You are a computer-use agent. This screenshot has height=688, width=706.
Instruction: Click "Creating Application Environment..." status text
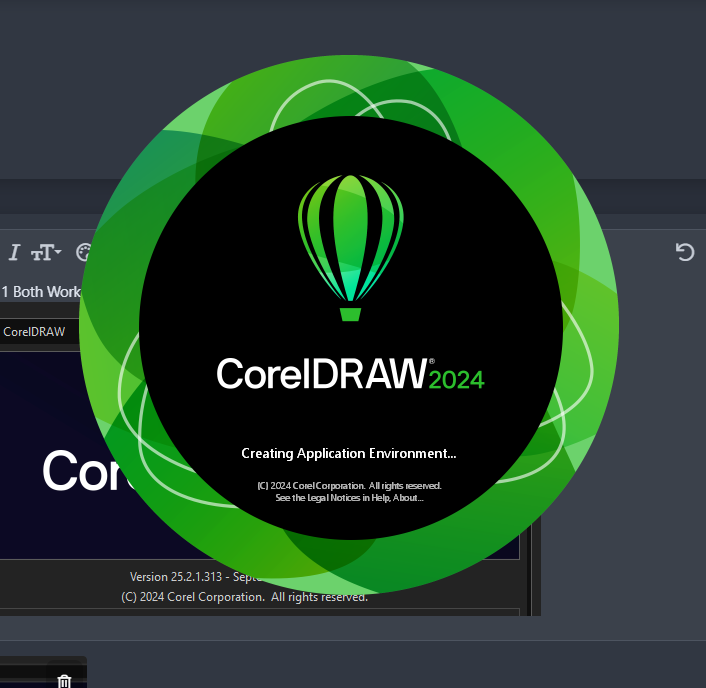pos(348,453)
